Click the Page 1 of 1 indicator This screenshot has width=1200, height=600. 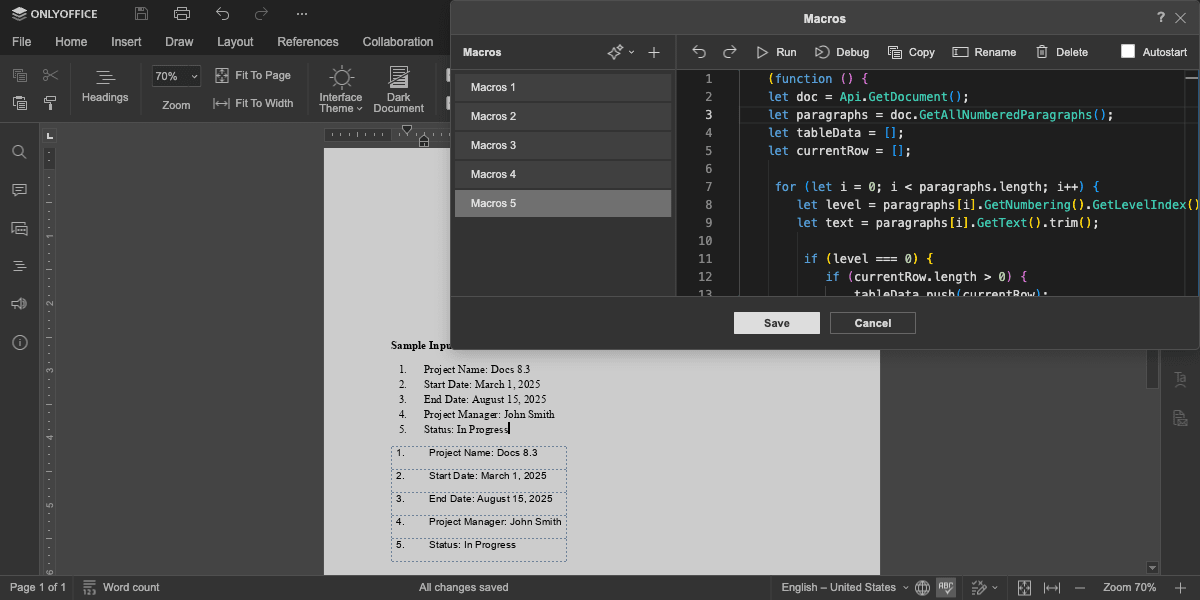click(x=38, y=588)
